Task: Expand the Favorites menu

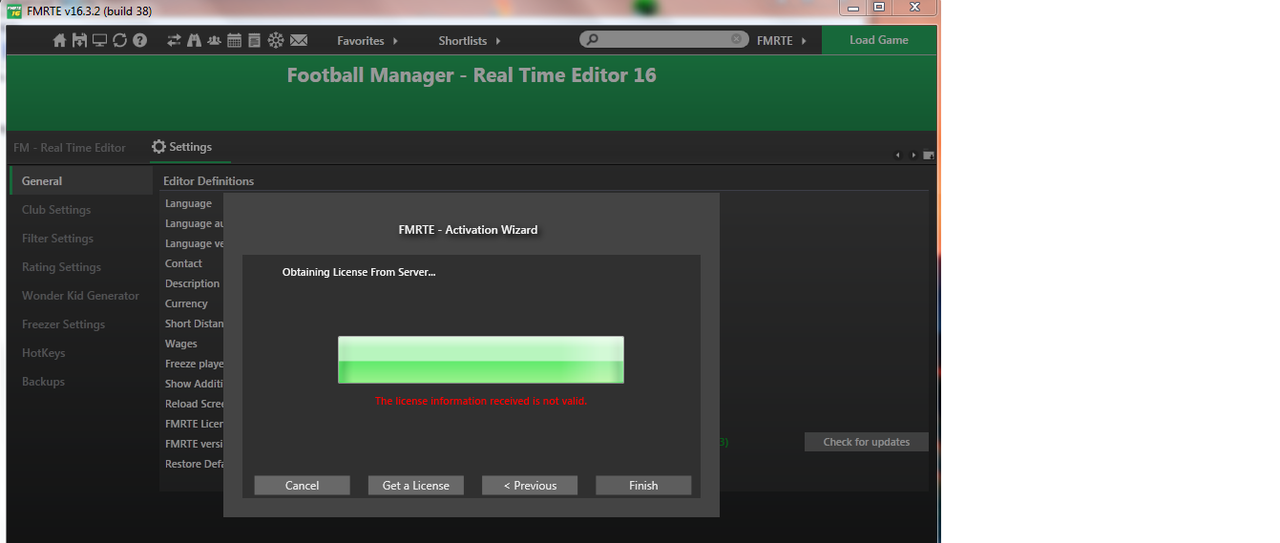Action: (367, 41)
